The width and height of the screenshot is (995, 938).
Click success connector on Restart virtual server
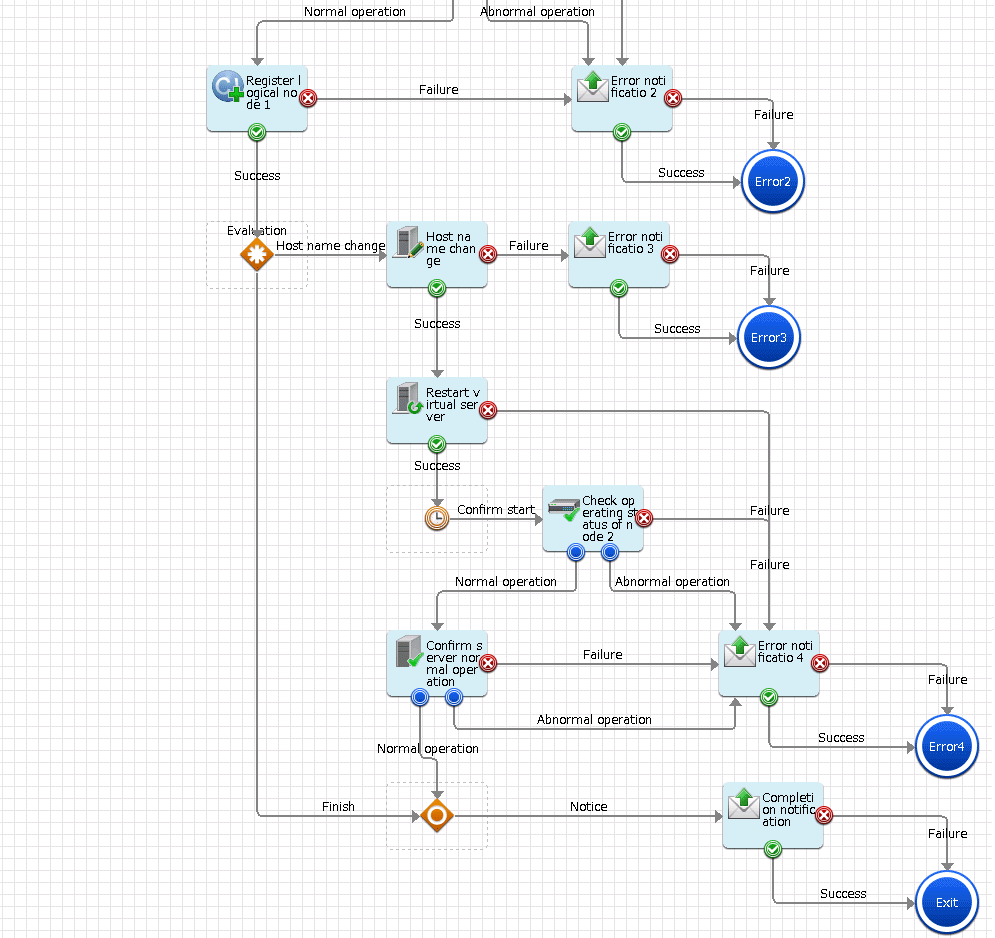point(437,444)
